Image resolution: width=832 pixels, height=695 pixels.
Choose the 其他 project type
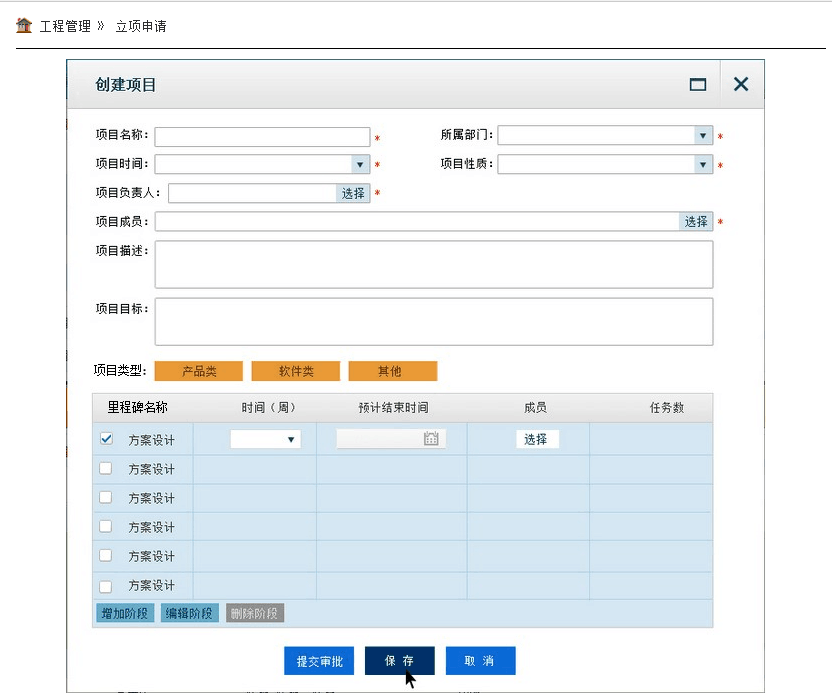coord(392,371)
